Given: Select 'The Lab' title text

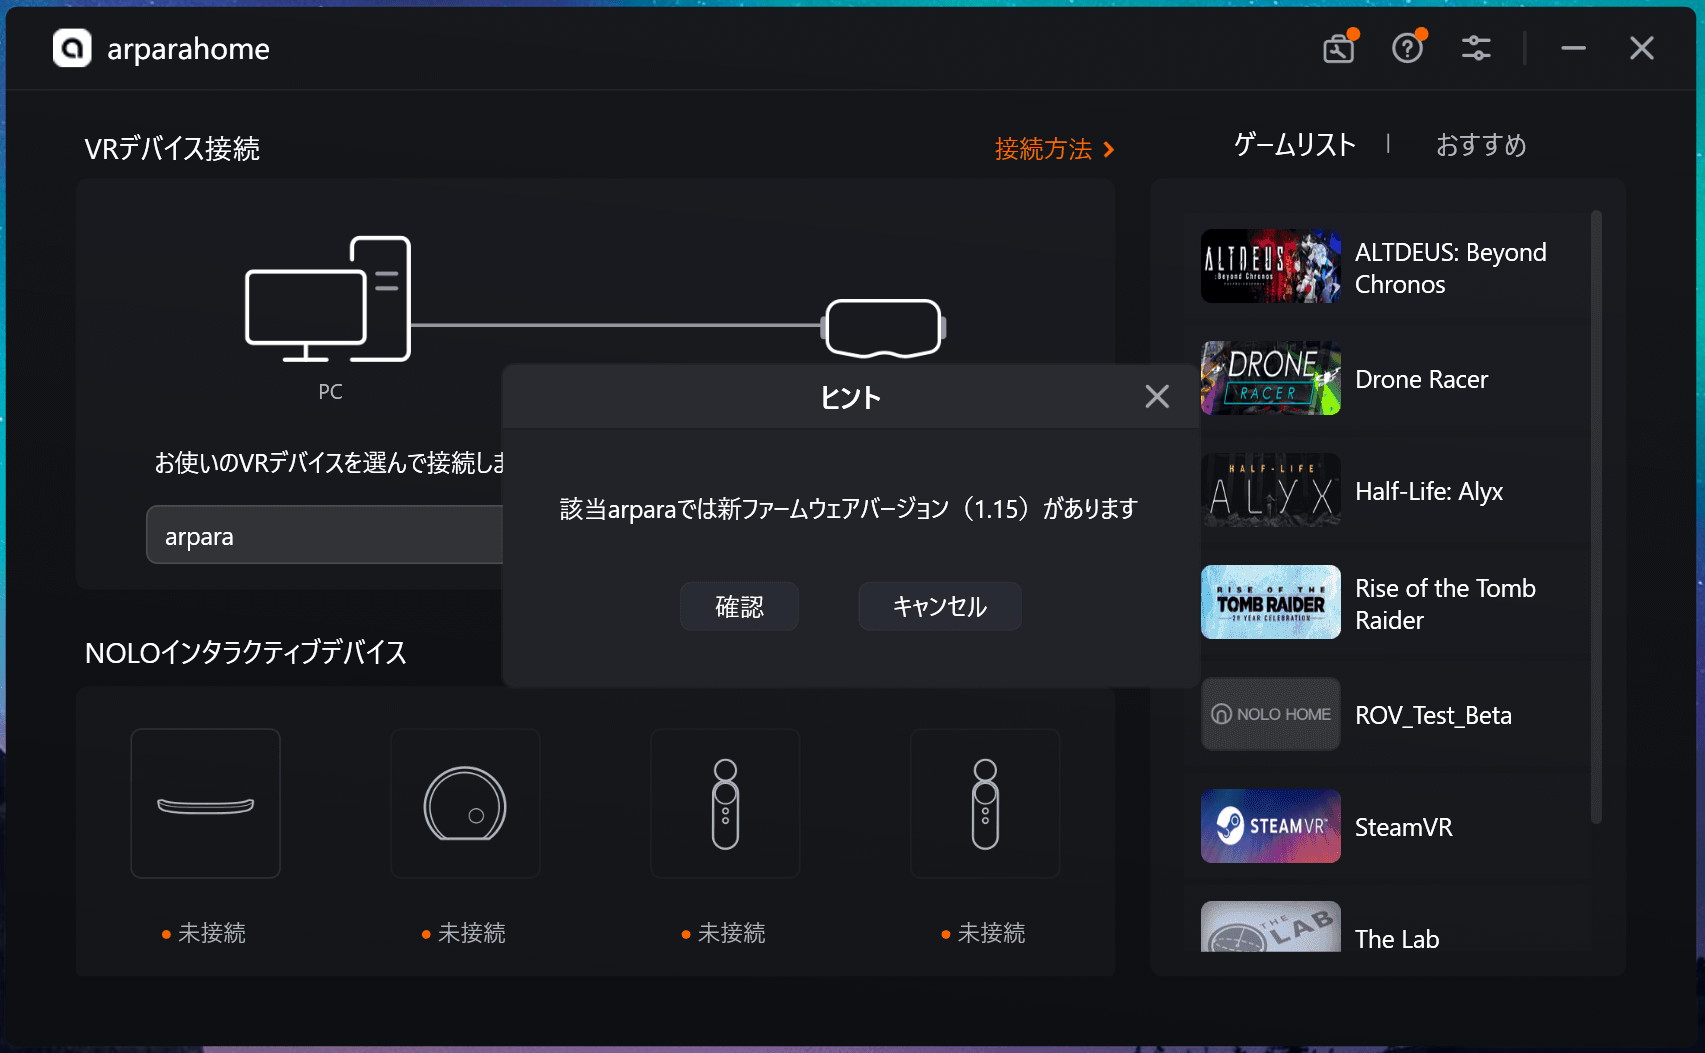Looking at the screenshot, I should point(1397,939).
